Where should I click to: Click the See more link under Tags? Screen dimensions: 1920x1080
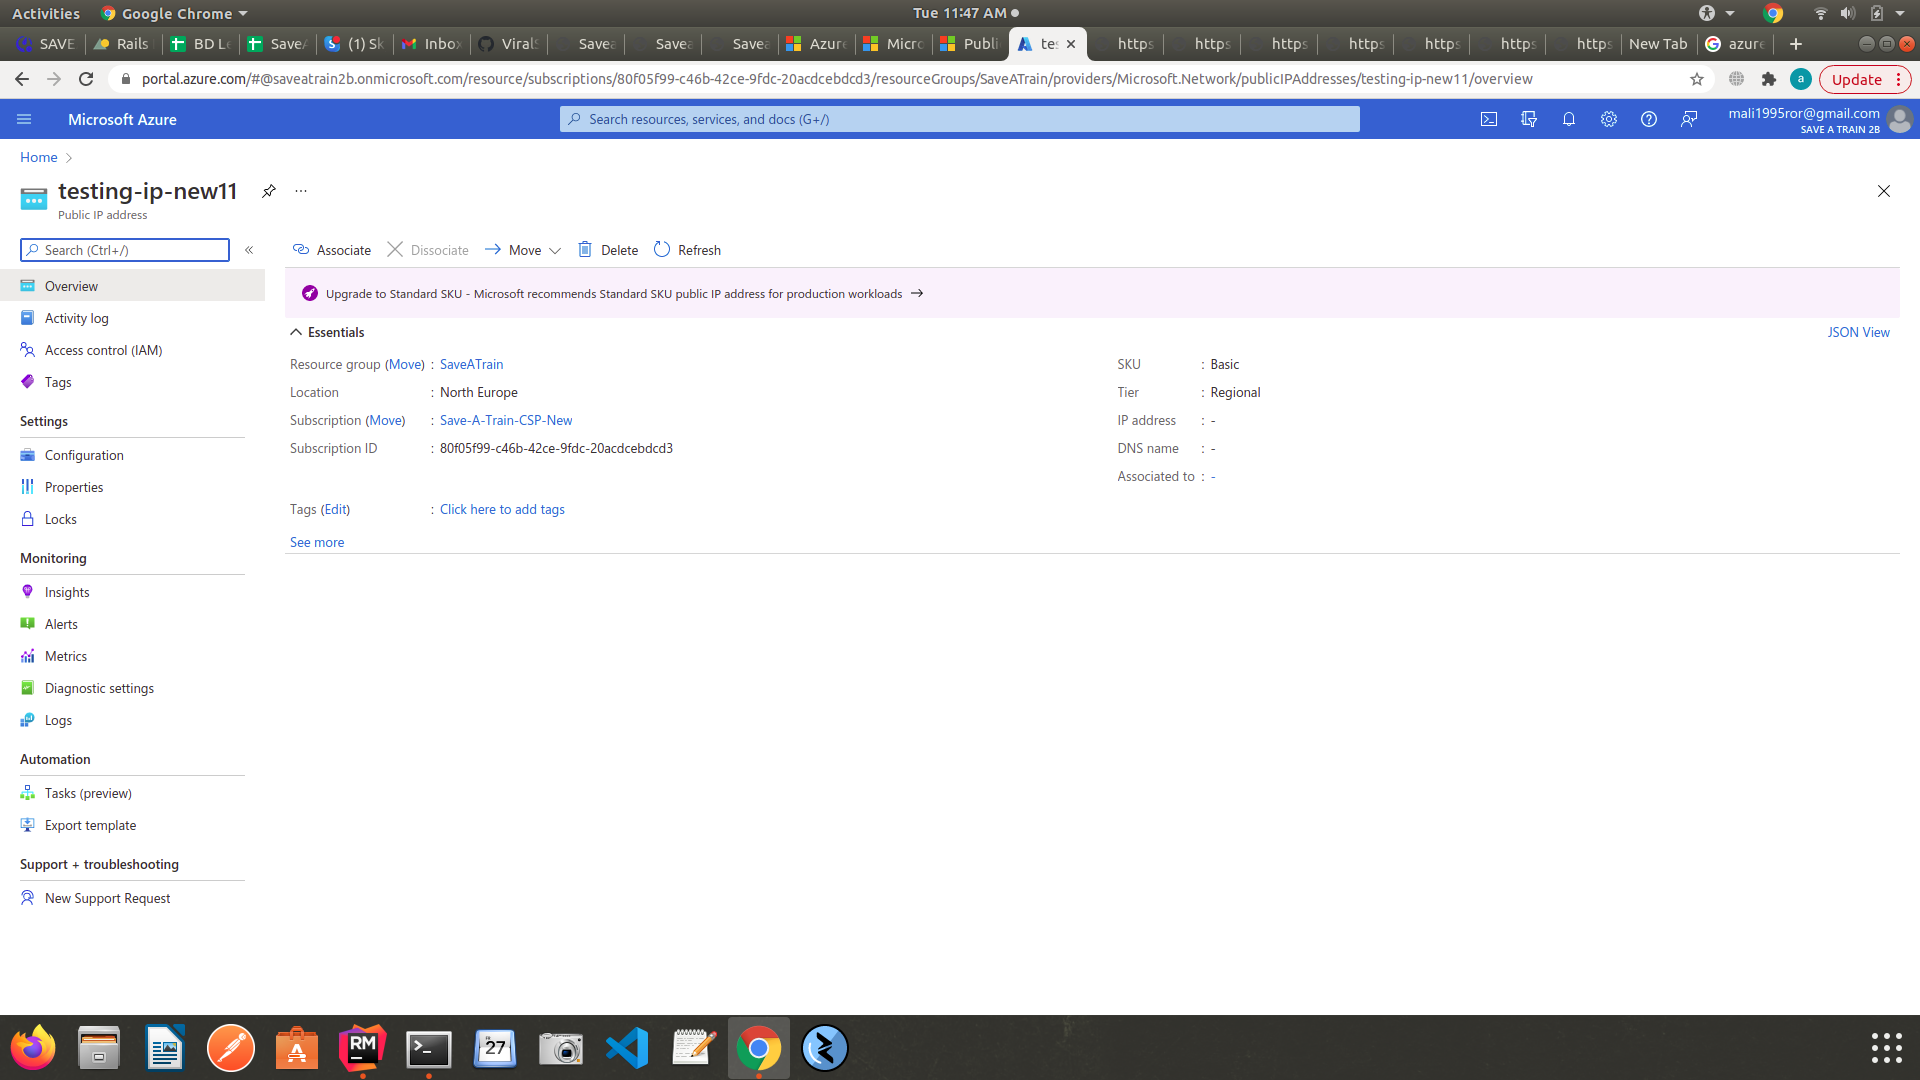coord(316,542)
